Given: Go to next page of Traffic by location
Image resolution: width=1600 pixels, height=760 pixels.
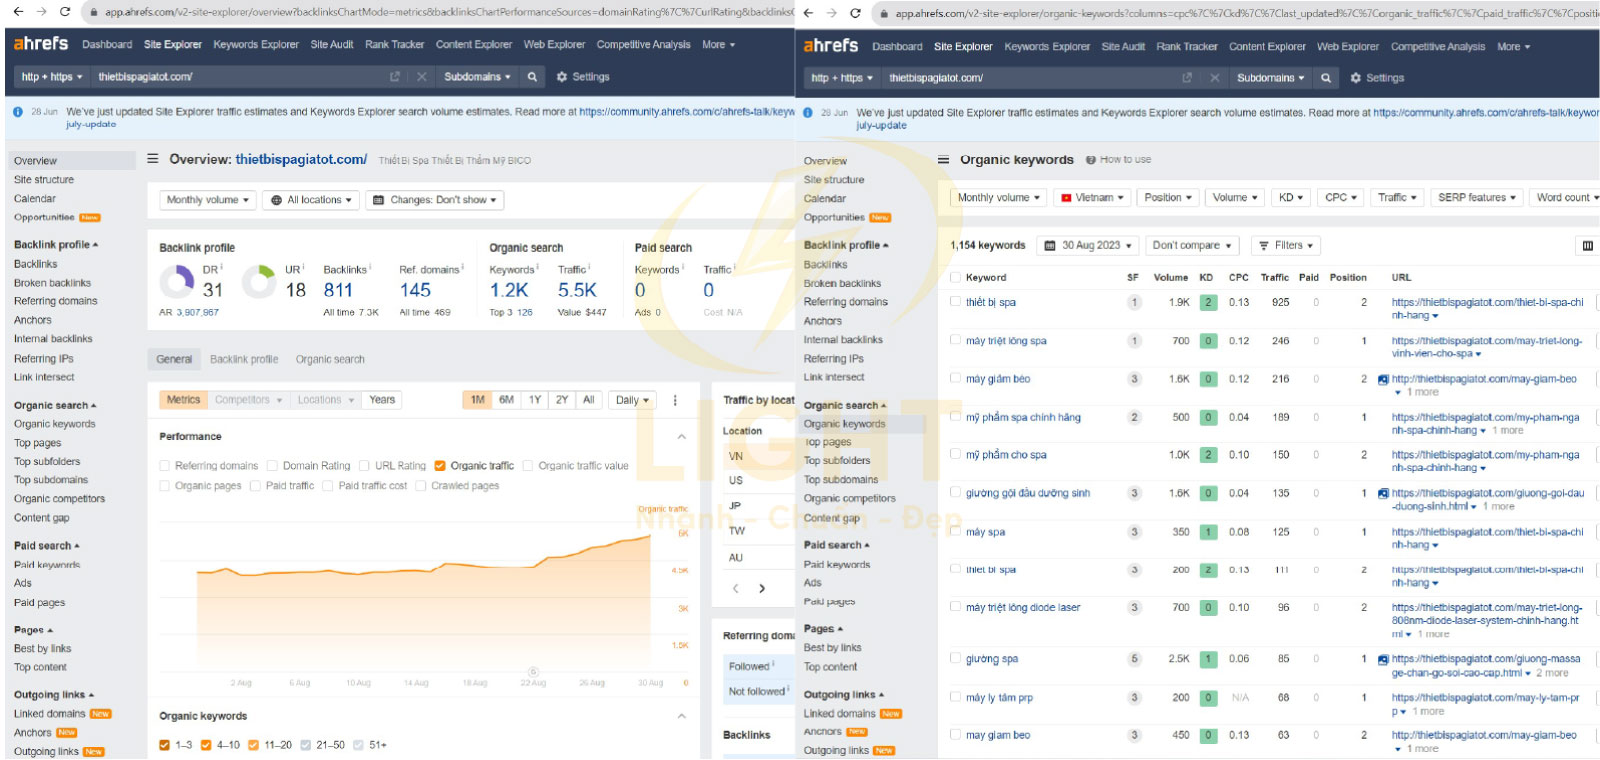Looking at the screenshot, I should point(762,589).
